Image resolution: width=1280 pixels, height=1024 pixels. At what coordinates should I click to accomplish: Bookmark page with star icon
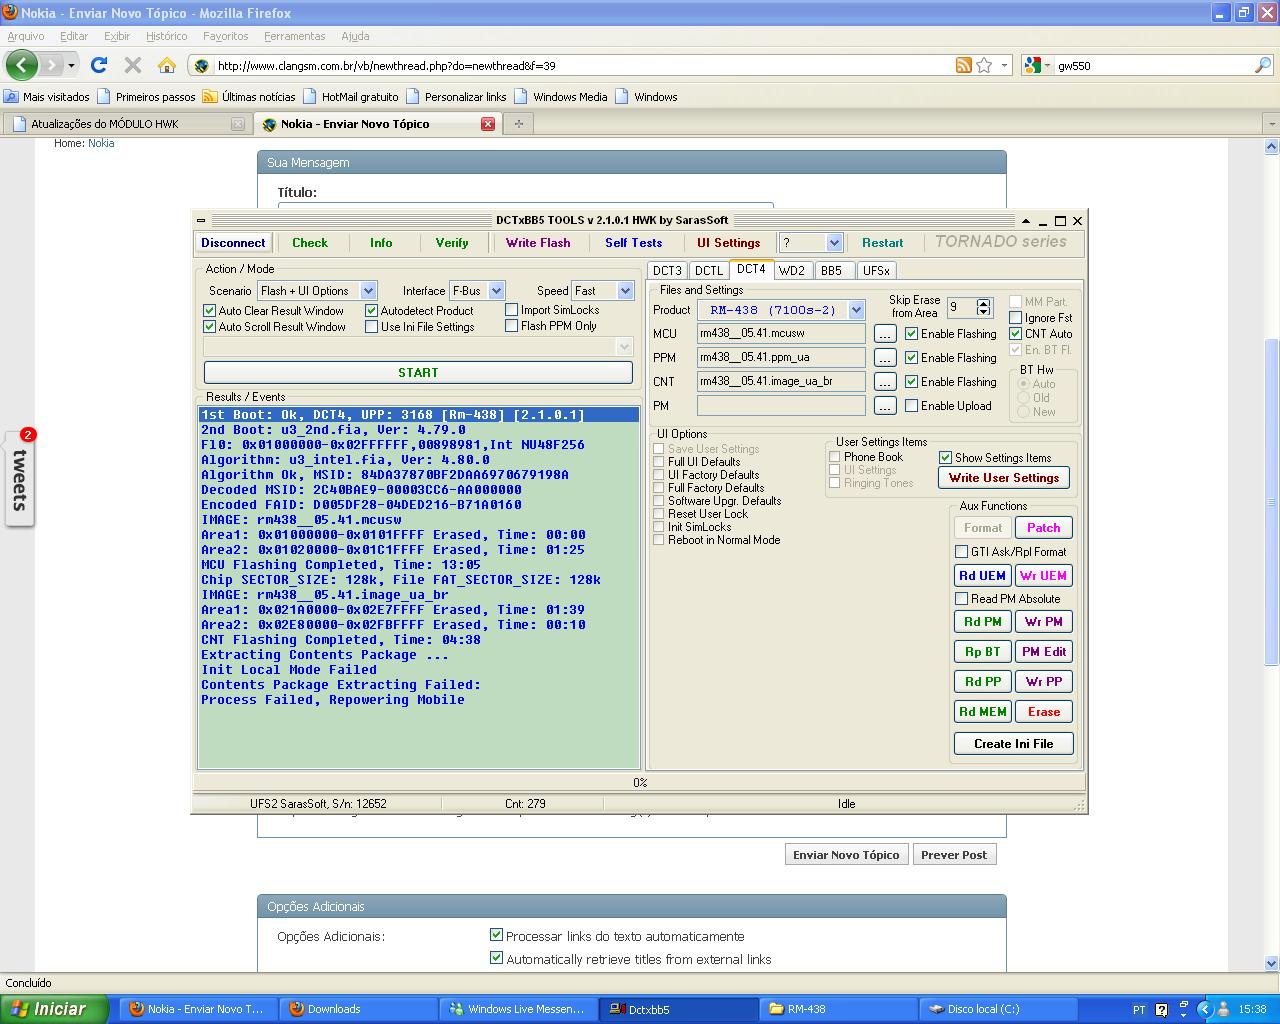[984, 65]
